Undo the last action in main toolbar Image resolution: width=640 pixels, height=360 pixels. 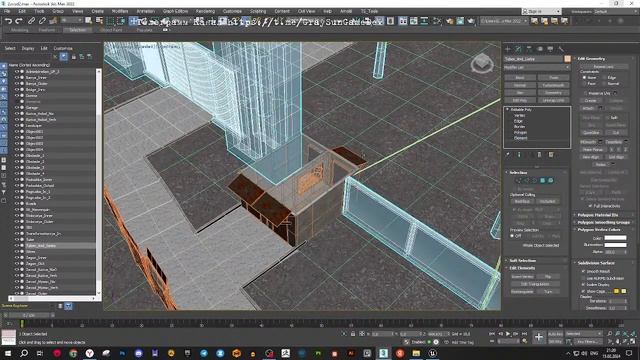8,20
